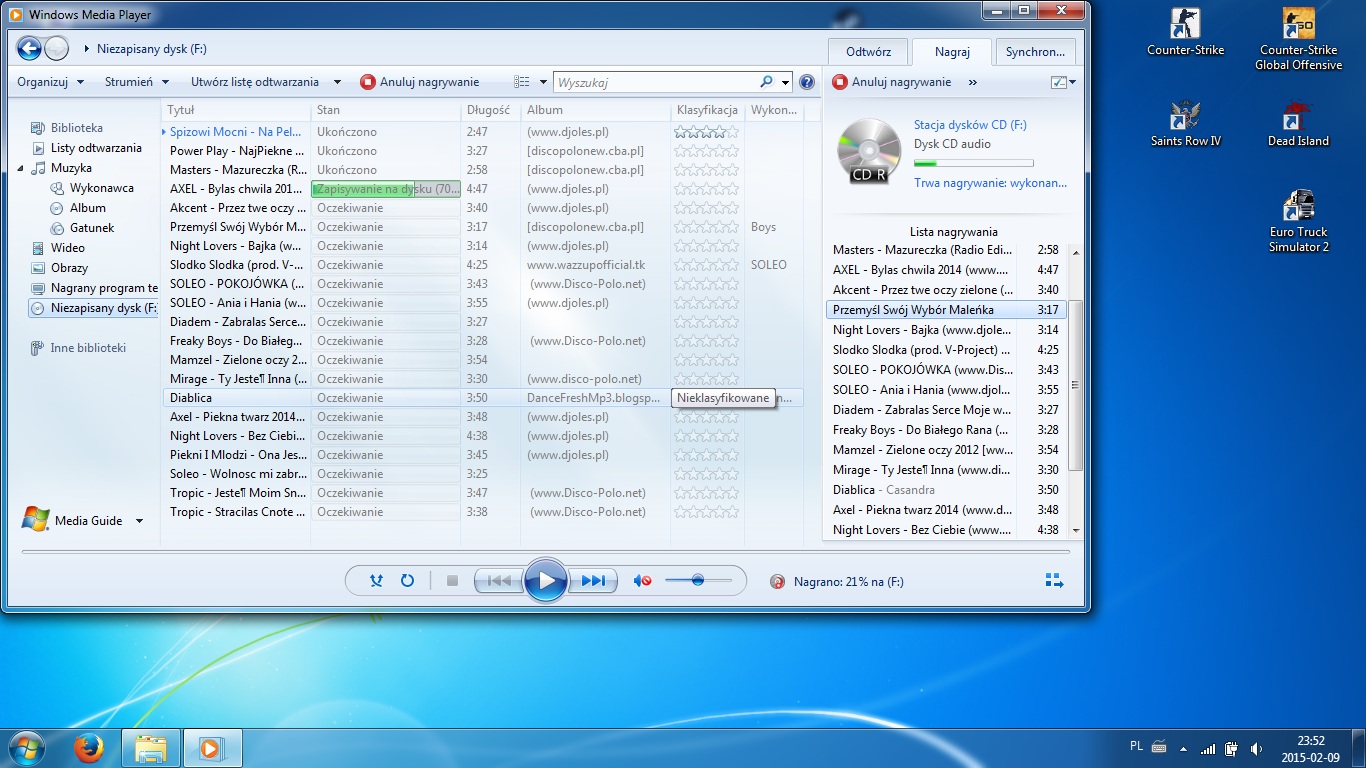Viewport: 1366px width, 768px height.
Task: Skip to the next track
Action: pyautogui.click(x=592, y=580)
